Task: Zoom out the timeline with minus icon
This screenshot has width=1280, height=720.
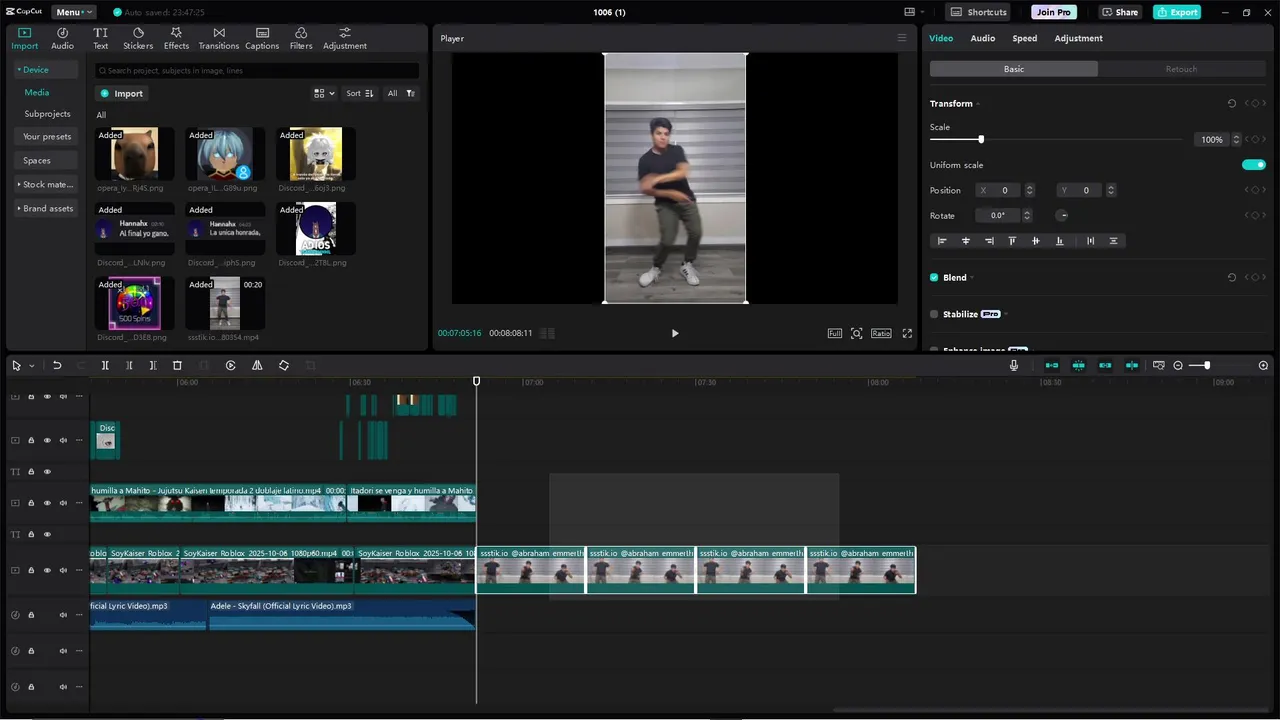Action: (1178, 365)
